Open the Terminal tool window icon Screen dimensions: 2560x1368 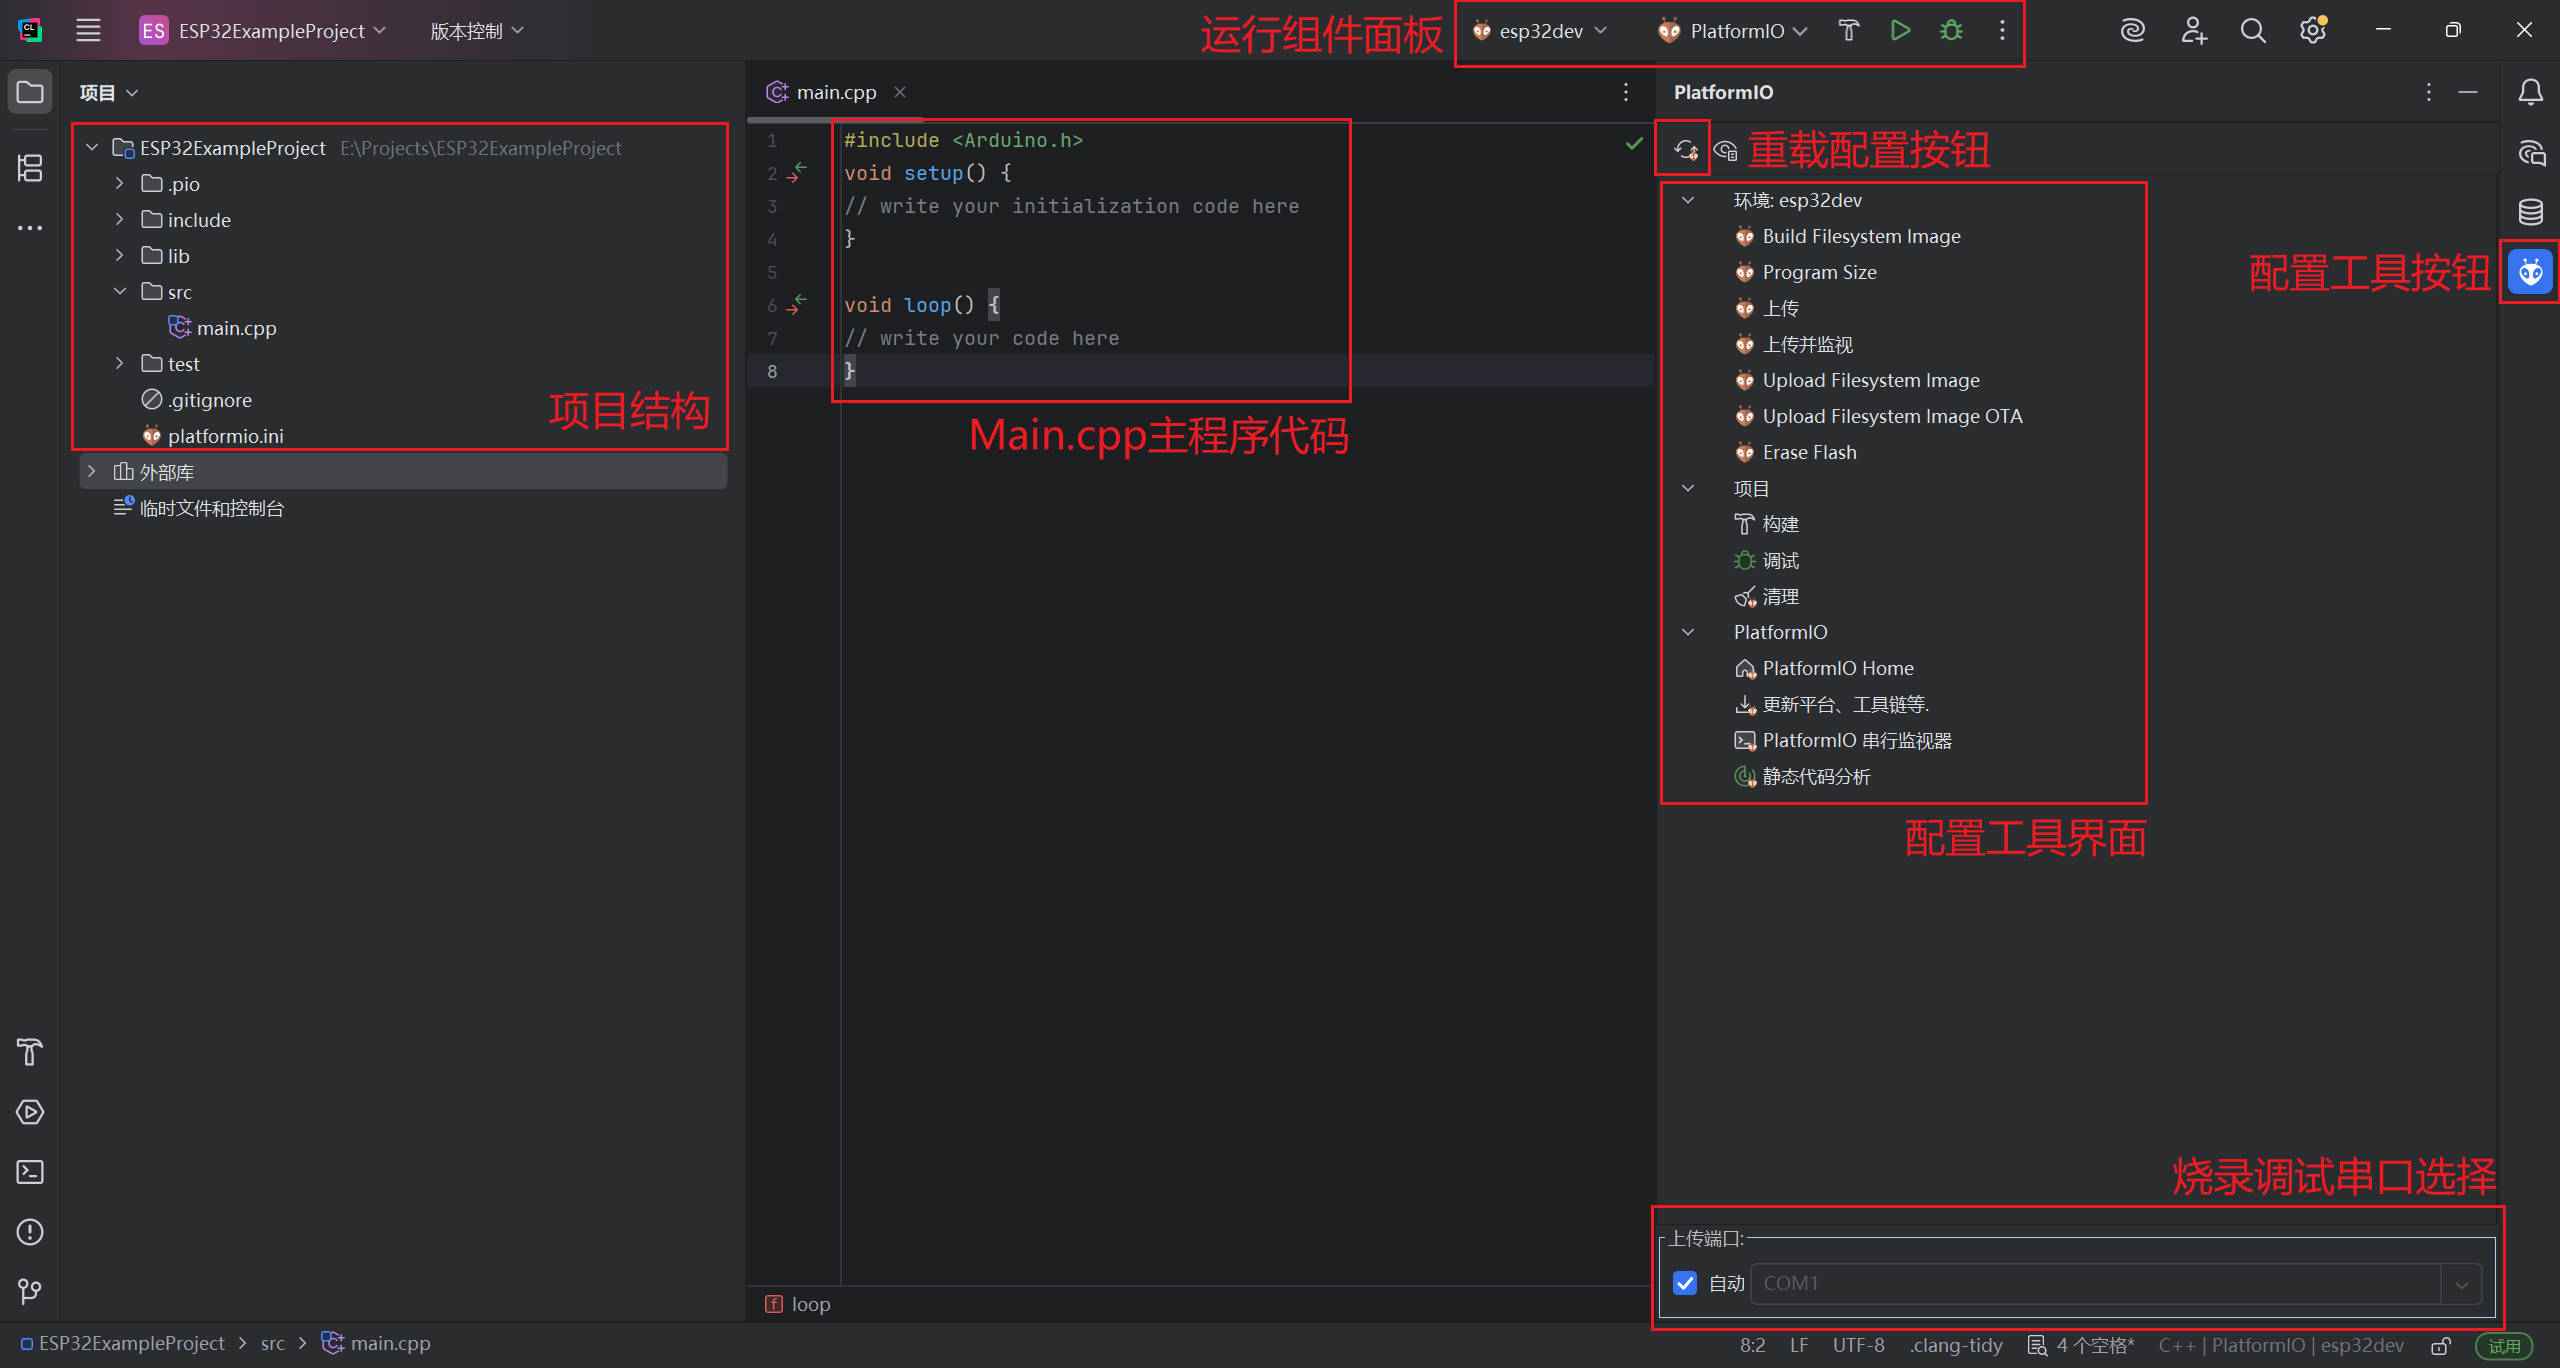tap(30, 1172)
